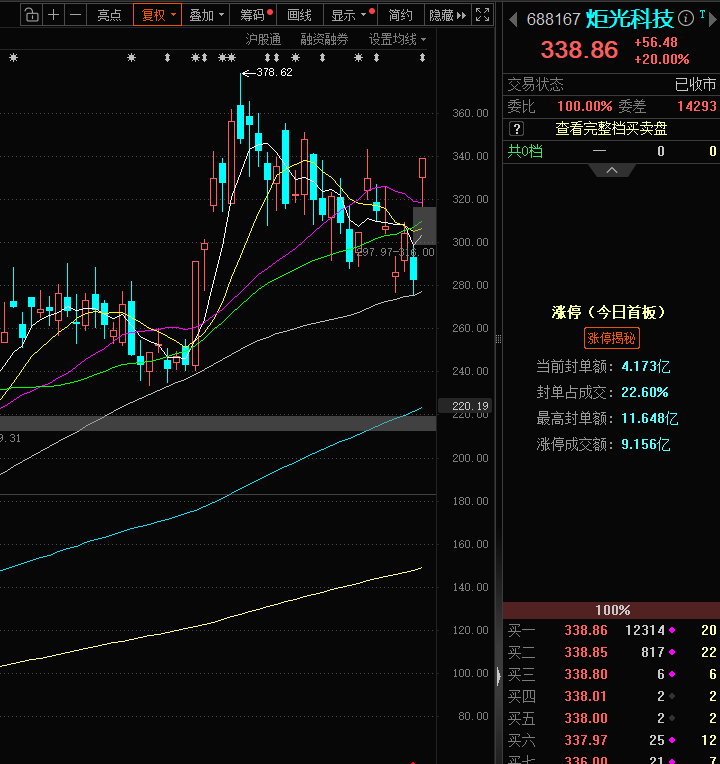Open the 叠加 overlay dropdown

(206, 15)
